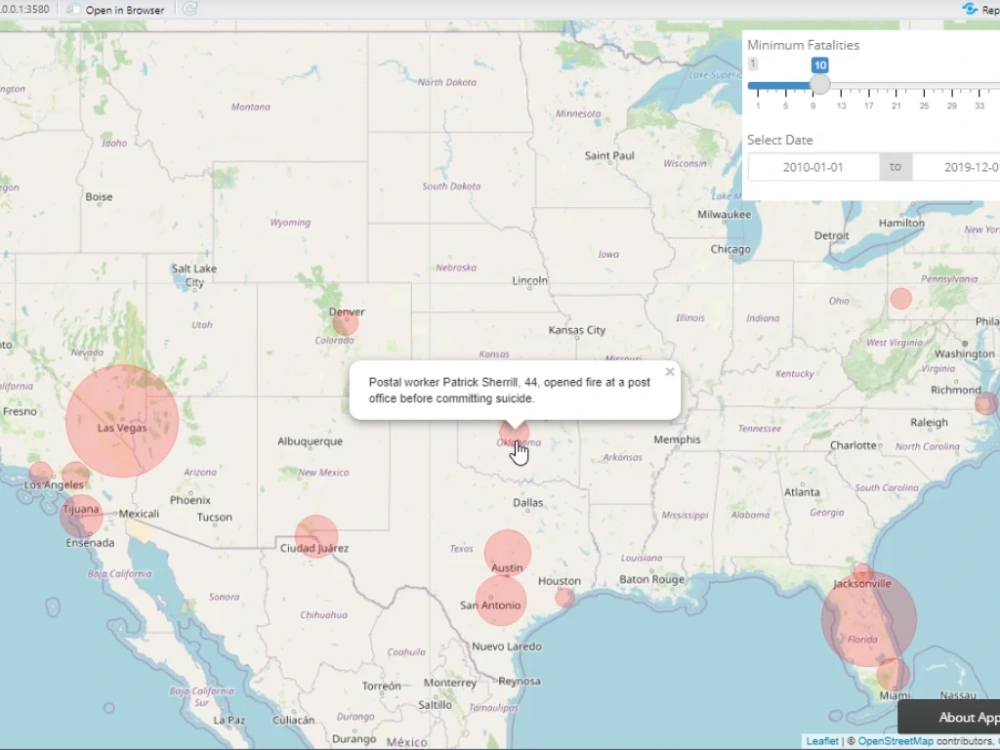Click the circle marker east of Richmond
This screenshot has height=750, width=1000.
click(986, 404)
